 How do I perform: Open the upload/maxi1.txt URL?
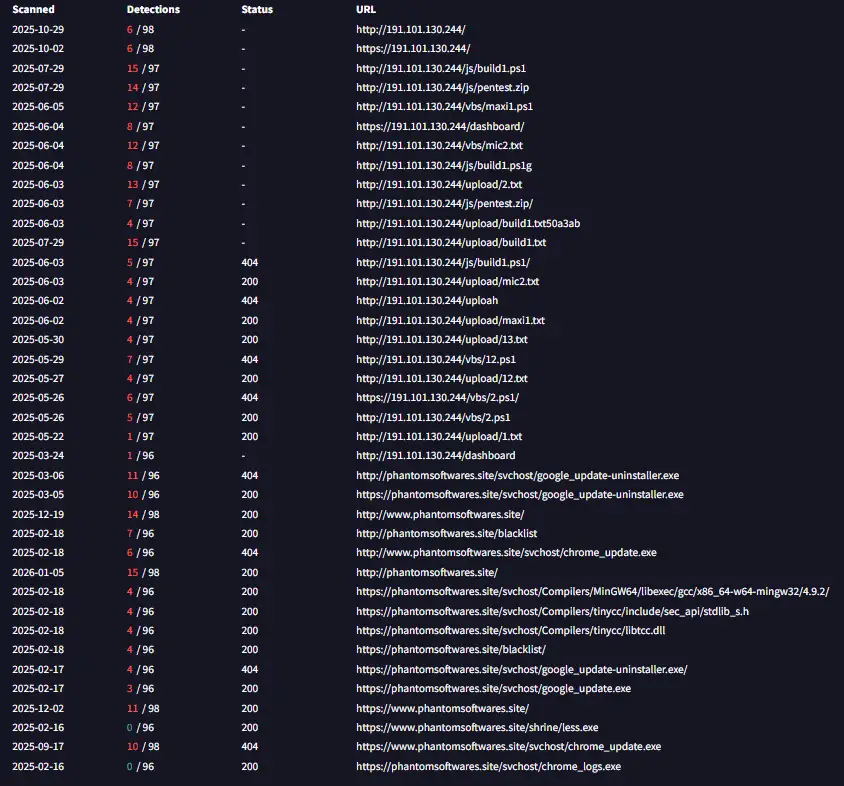click(450, 320)
